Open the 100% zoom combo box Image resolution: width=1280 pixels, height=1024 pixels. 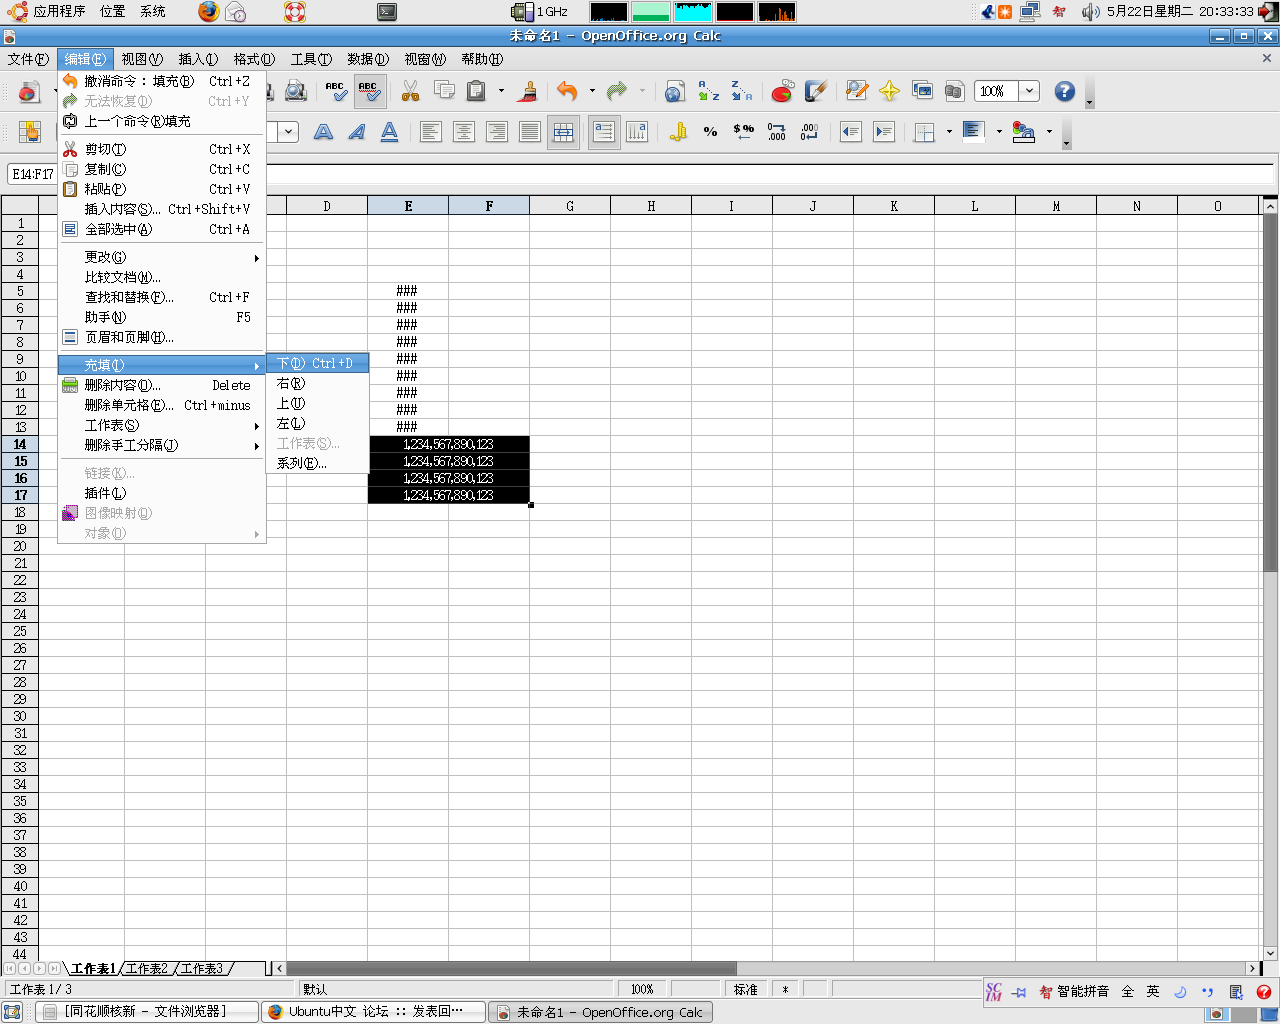point(1029,91)
